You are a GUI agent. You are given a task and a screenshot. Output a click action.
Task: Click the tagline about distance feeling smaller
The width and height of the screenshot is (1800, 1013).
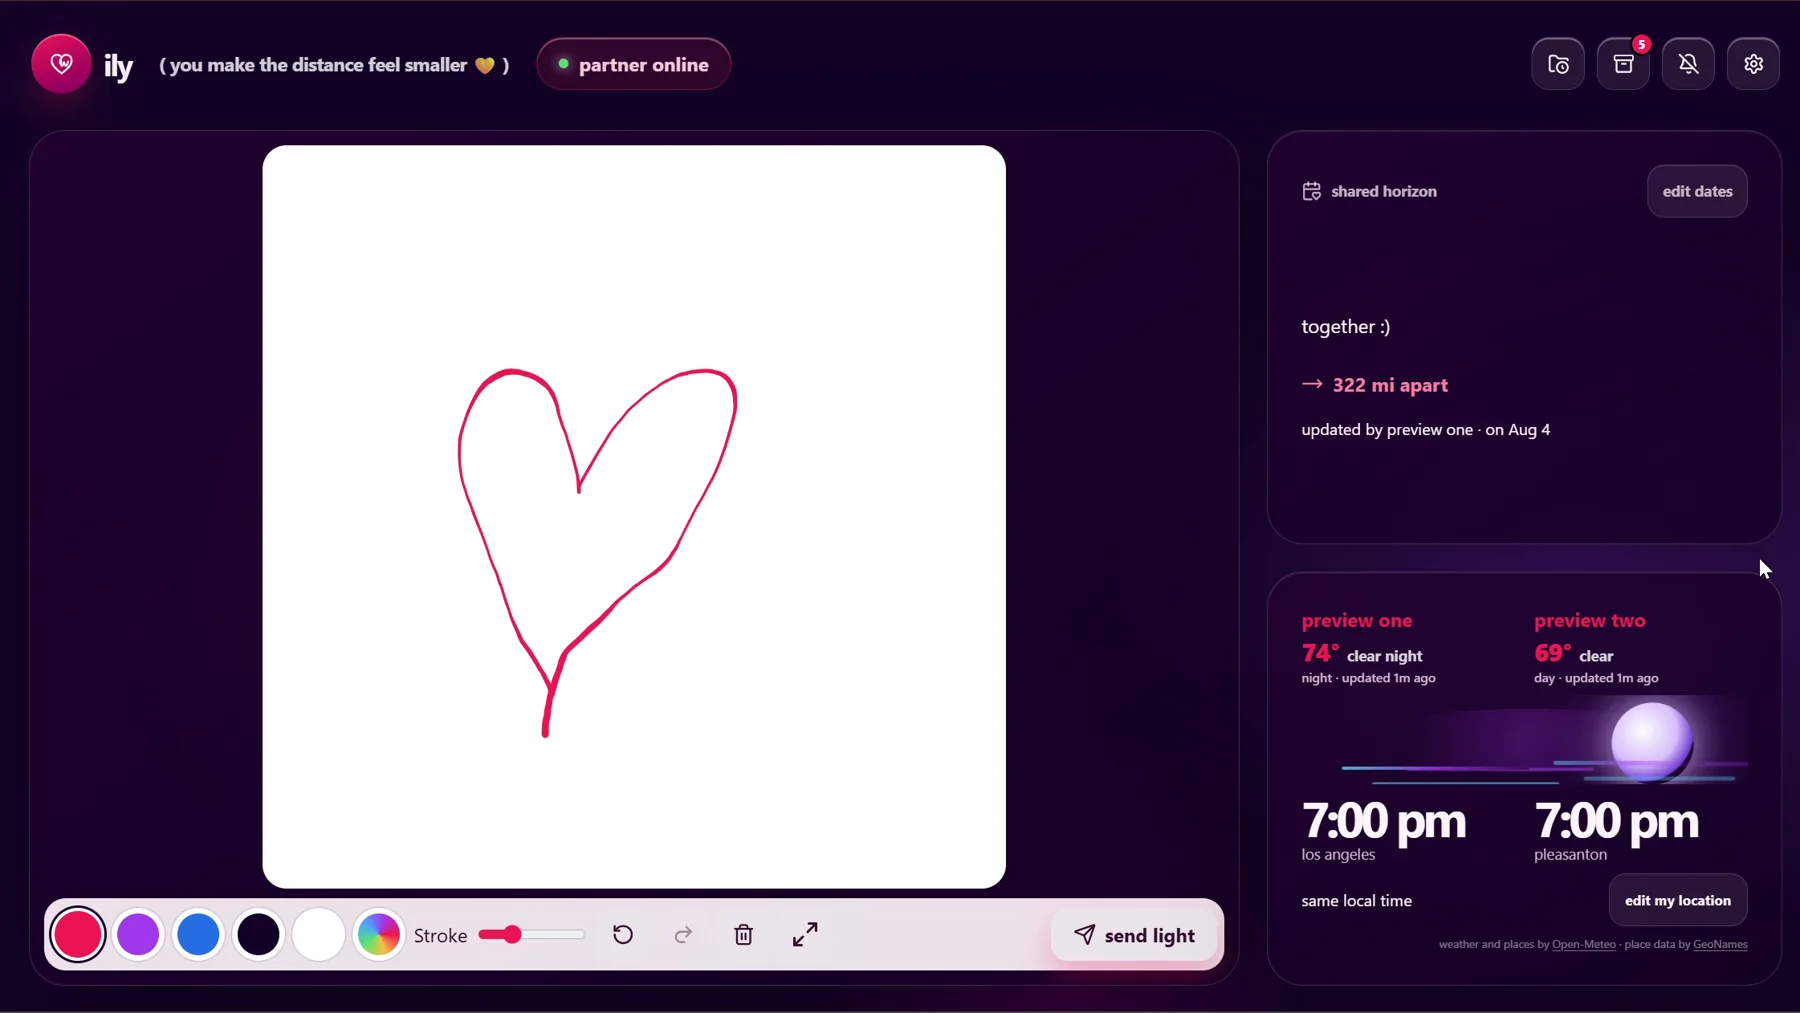[334, 65]
